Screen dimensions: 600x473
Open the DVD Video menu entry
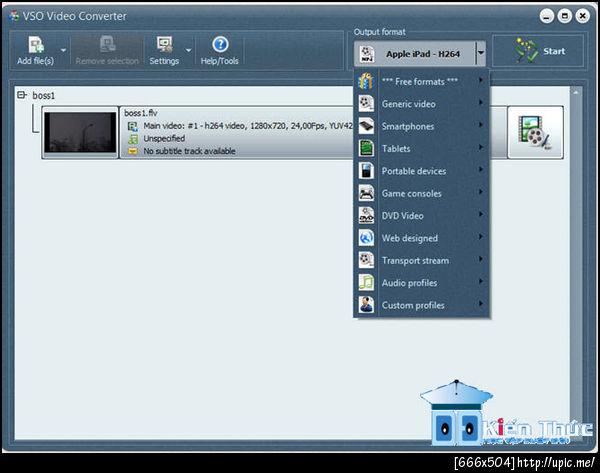point(421,215)
